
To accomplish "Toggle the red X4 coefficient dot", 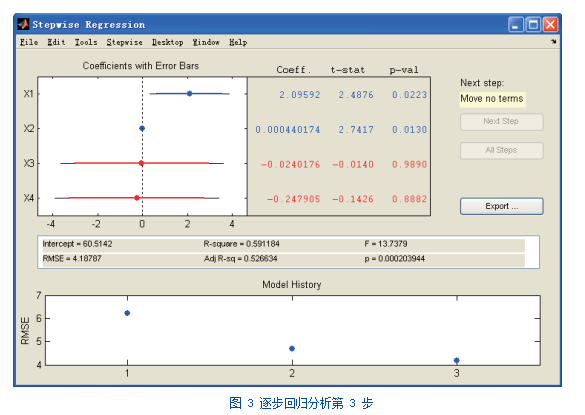I will (x=137, y=198).
